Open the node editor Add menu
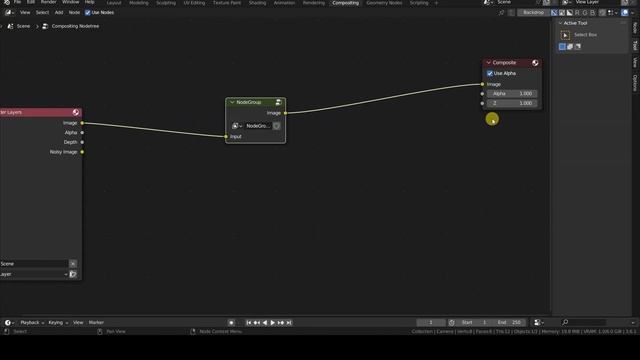 pos(59,13)
